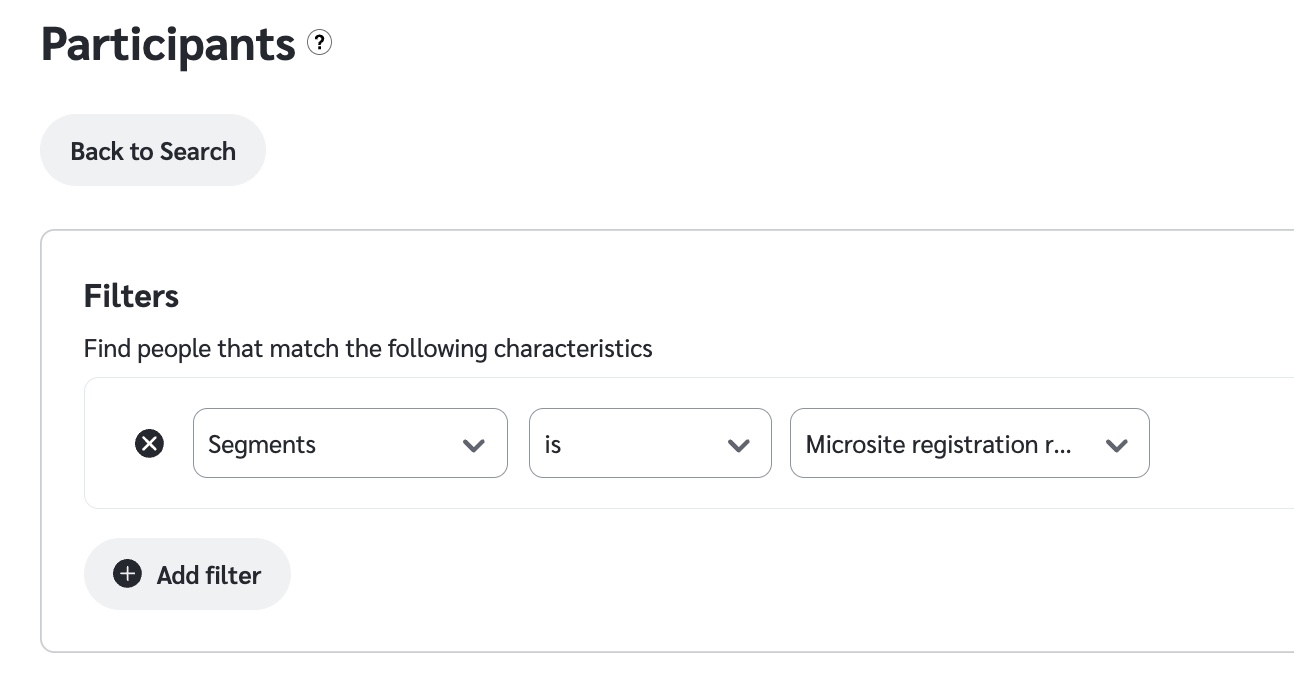
Task: Click the "is" text in the operator box
Action: [553, 444]
